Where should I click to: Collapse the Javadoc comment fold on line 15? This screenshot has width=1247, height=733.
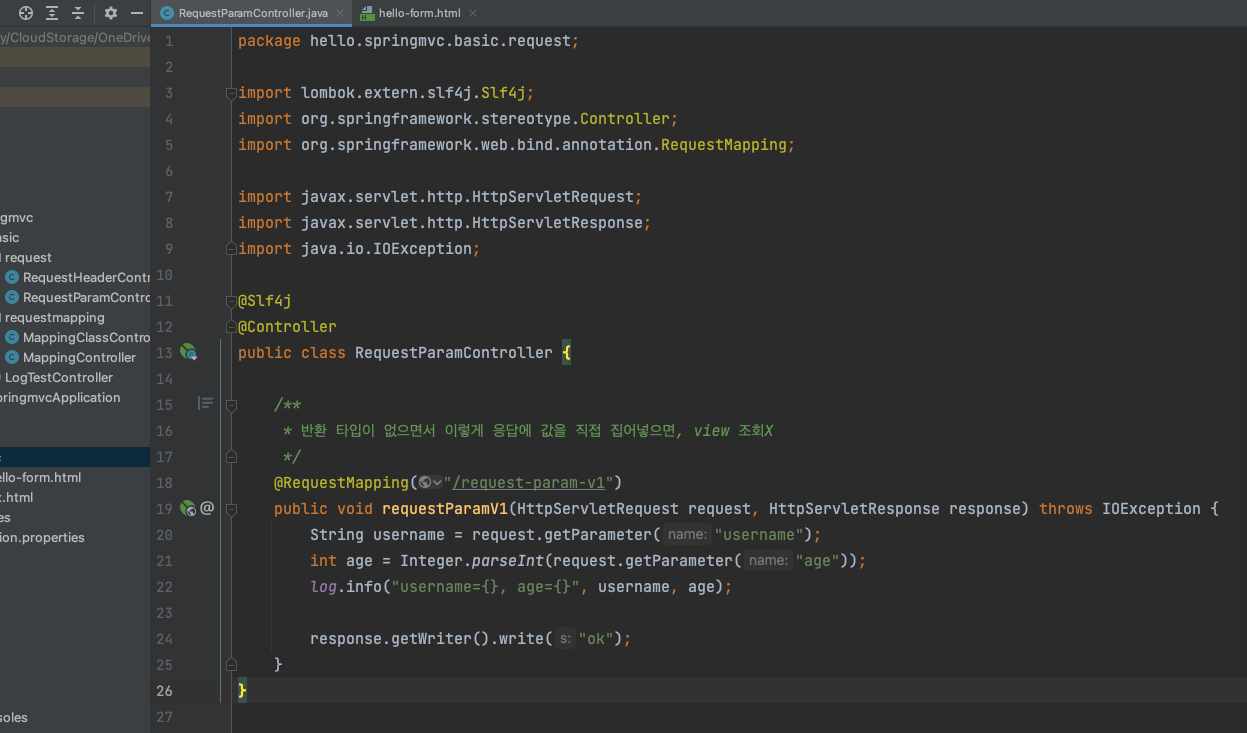pyautogui.click(x=231, y=405)
